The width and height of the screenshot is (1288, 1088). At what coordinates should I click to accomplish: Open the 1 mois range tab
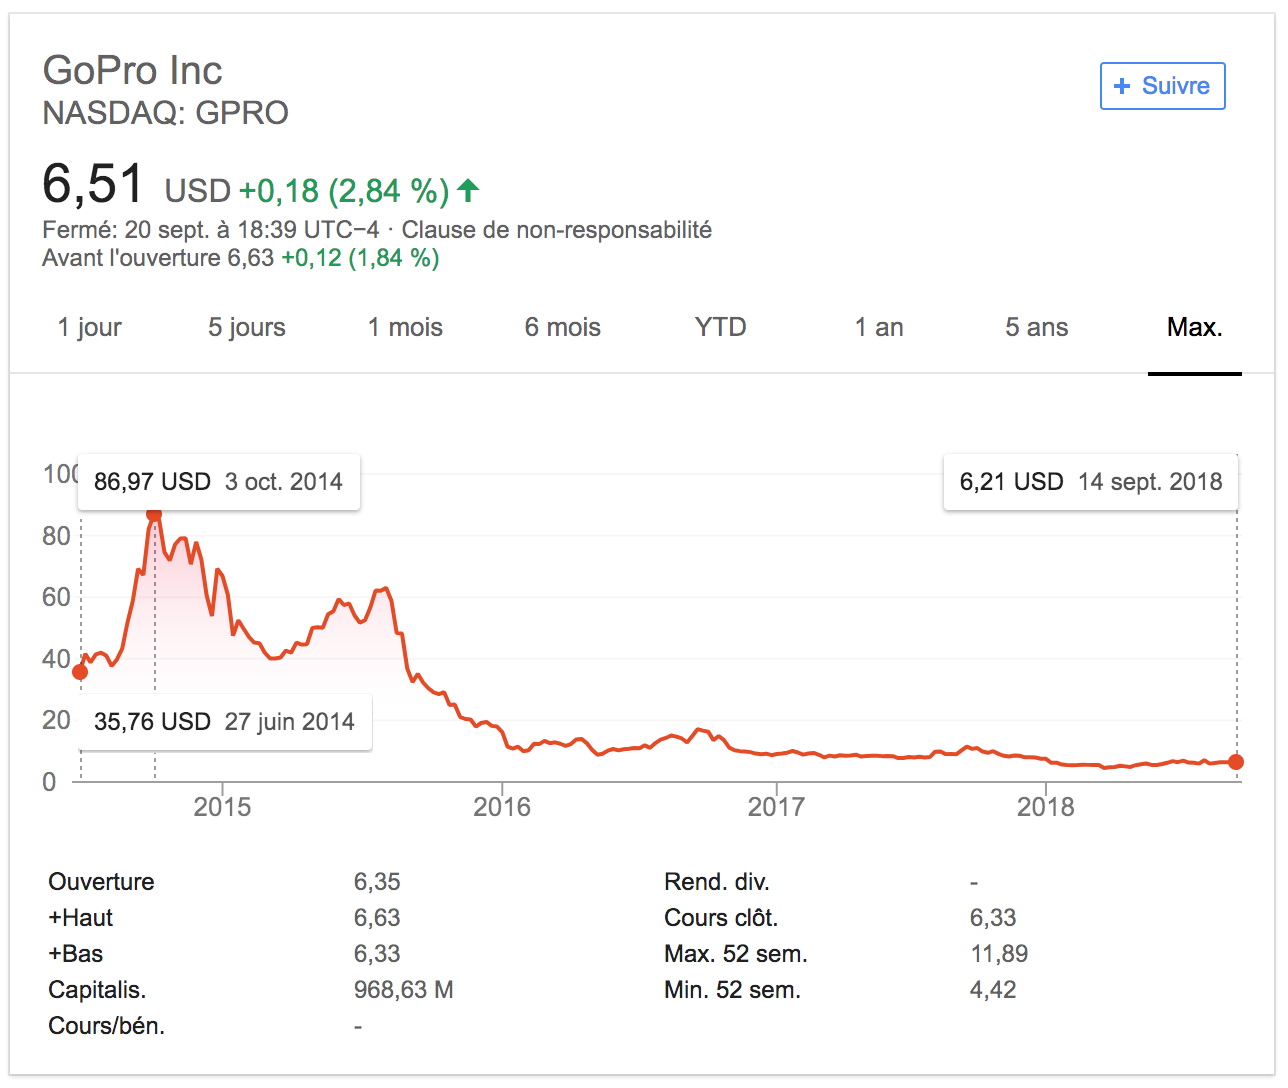click(x=405, y=327)
